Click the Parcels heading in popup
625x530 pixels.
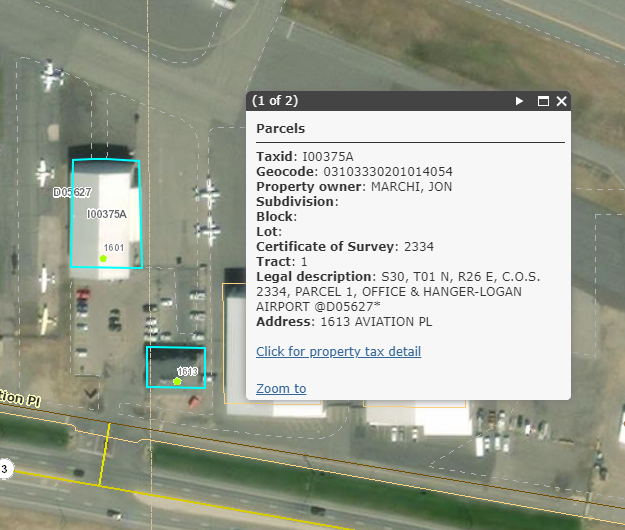coord(280,129)
